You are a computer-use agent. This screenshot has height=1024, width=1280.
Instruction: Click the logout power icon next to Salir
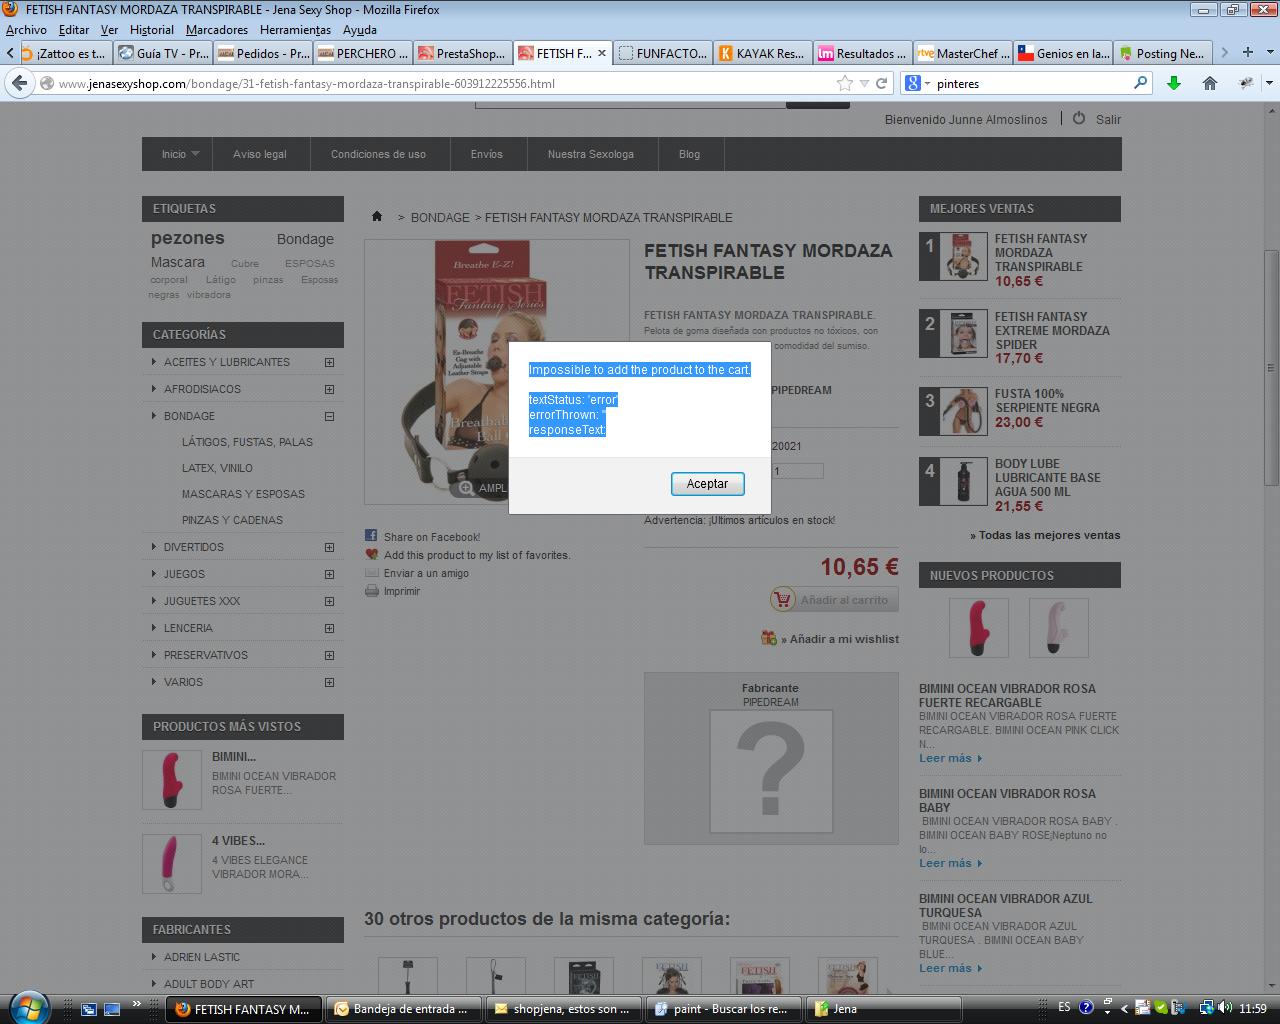pos(1079,118)
